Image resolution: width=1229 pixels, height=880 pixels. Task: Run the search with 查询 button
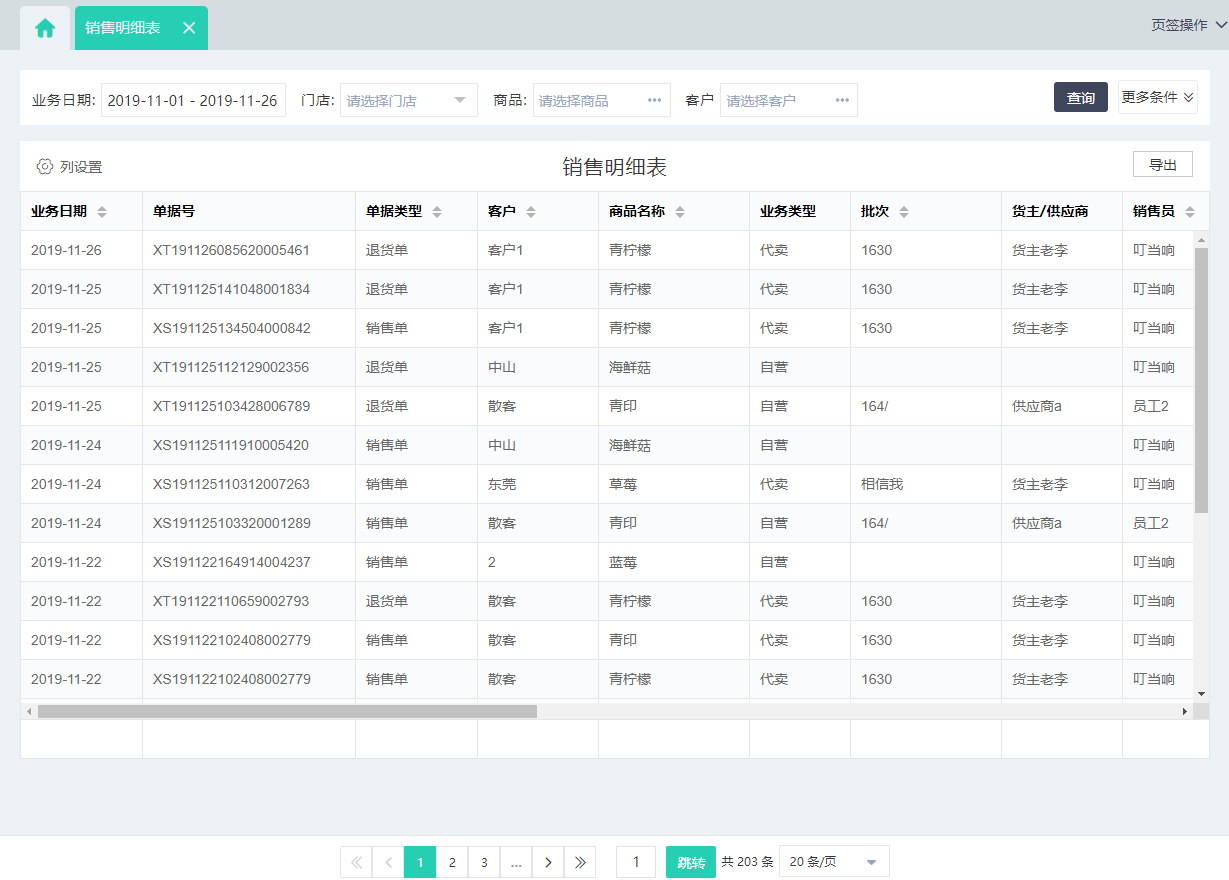(x=1081, y=97)
